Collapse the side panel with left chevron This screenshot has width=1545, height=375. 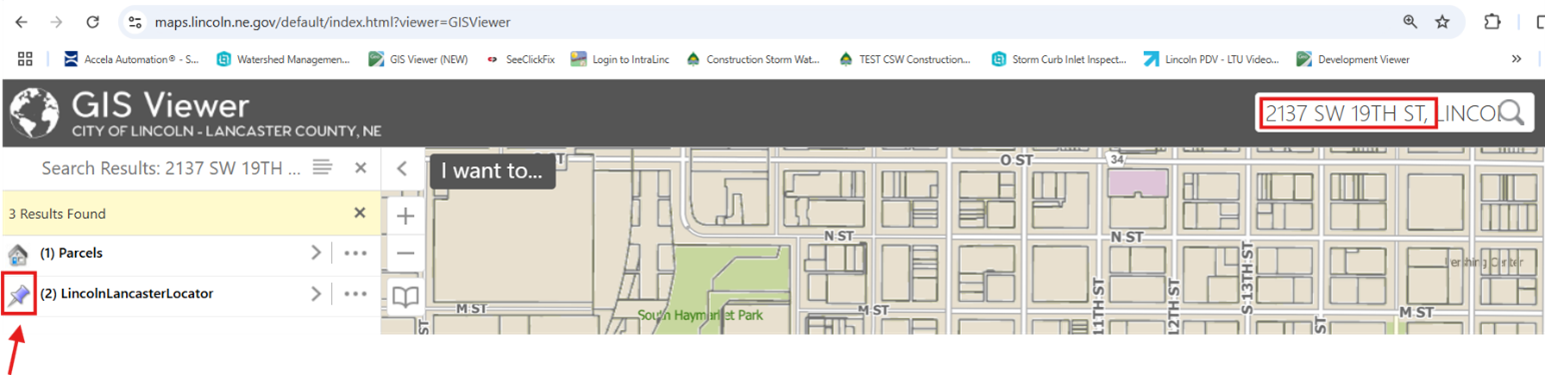[402, 168]
